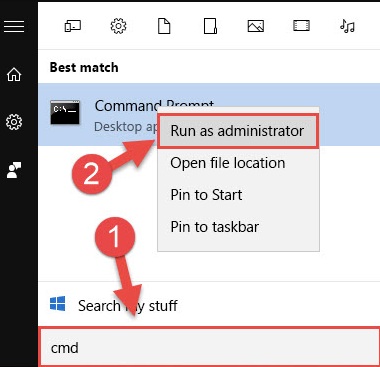Click the Best match heading
The height and width of the screenshot is (367, 380).
(84, 67)
